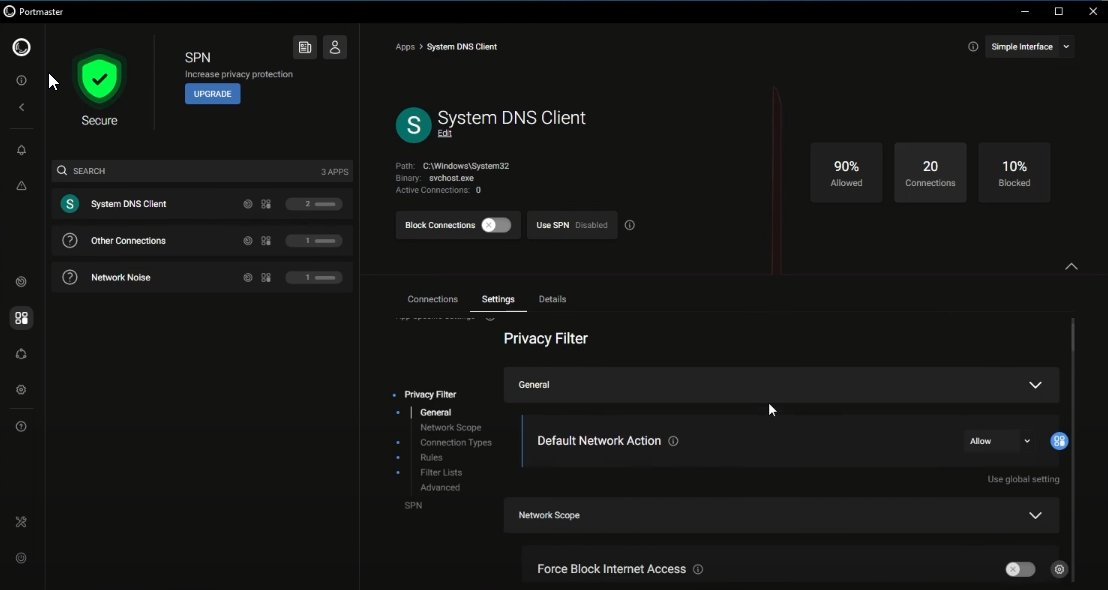Image resolution: width=1108 pixels, height=590 pixels.
Task: Collapse app header with up chevron
Action: (x=1071, y=266)
